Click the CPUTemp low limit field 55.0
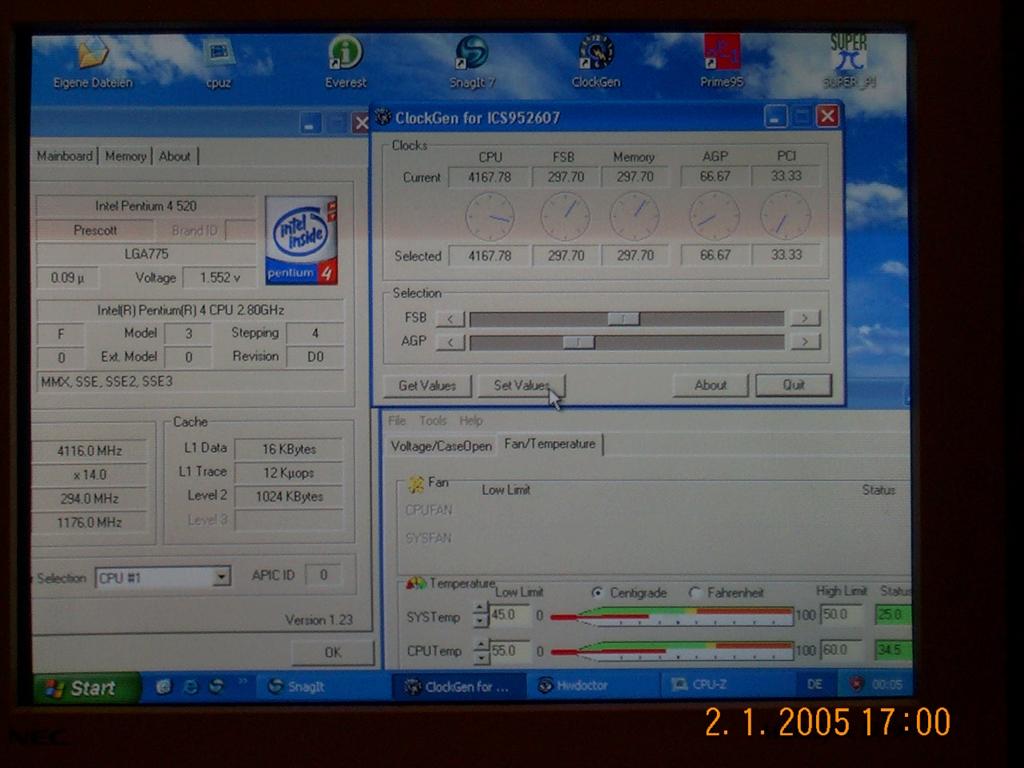 click(x=509, y=651)
